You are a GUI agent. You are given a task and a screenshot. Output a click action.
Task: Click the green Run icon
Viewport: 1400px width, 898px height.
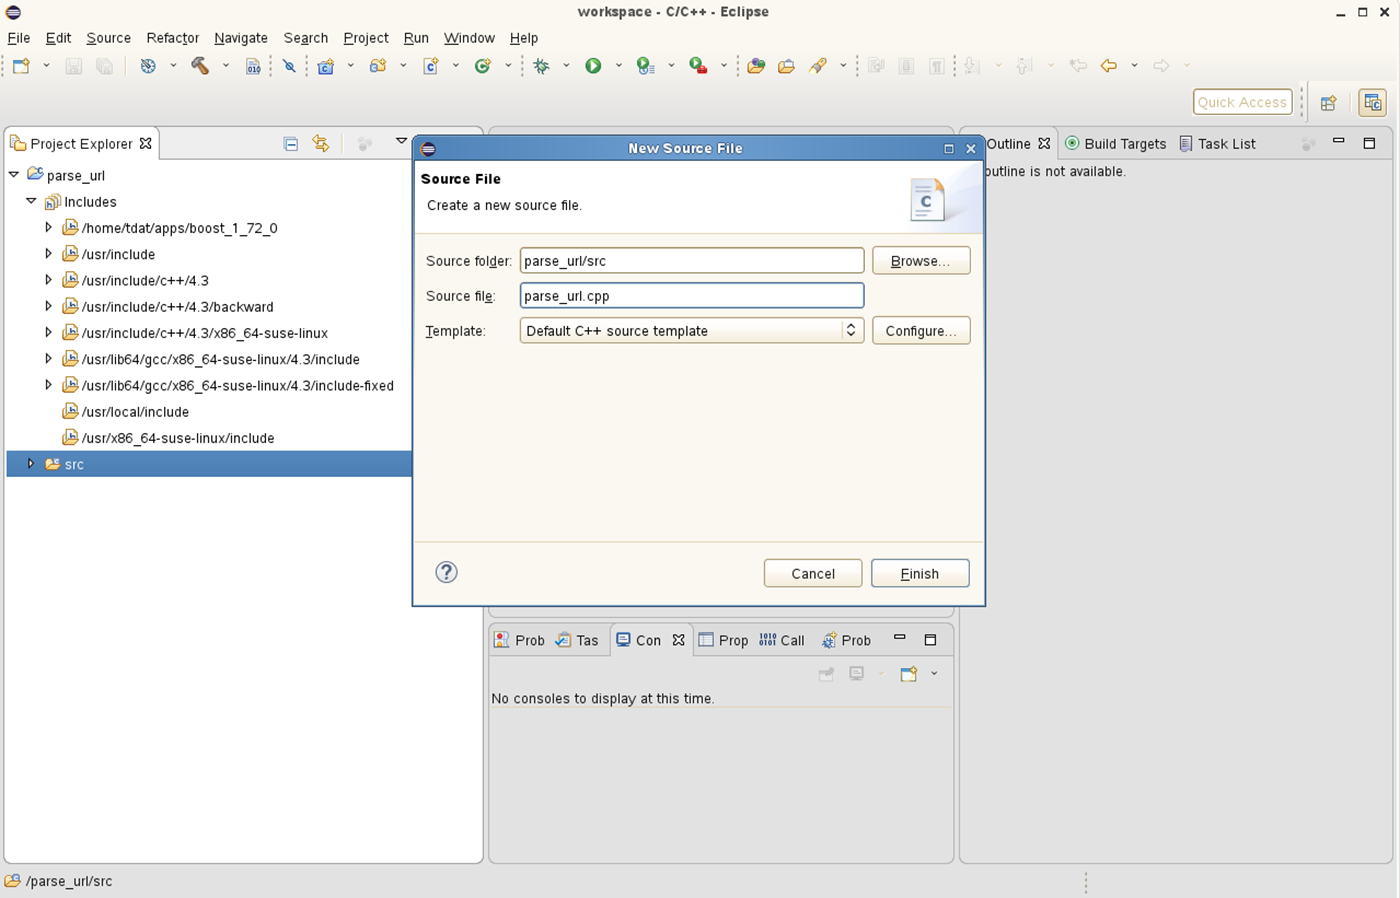[x=593, y=66]
